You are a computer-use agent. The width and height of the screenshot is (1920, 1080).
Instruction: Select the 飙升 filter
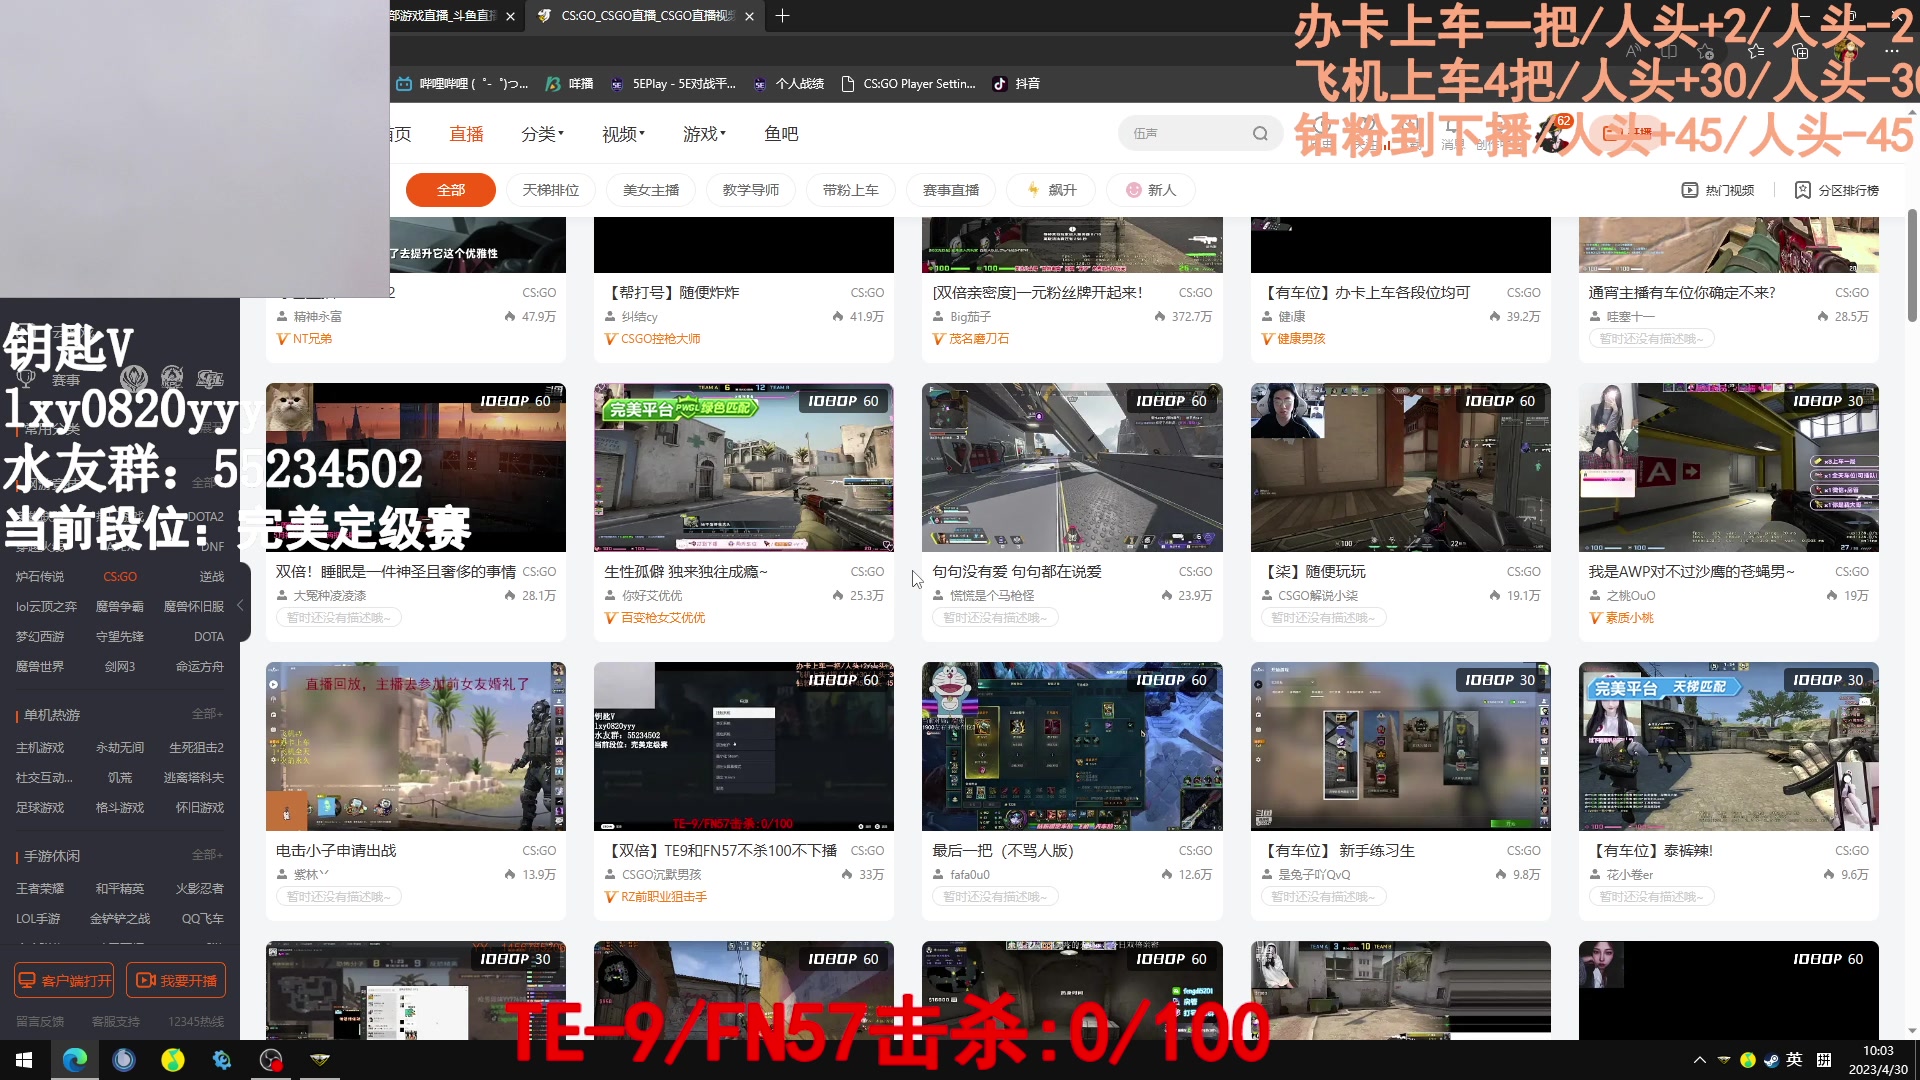[1051, 190]
